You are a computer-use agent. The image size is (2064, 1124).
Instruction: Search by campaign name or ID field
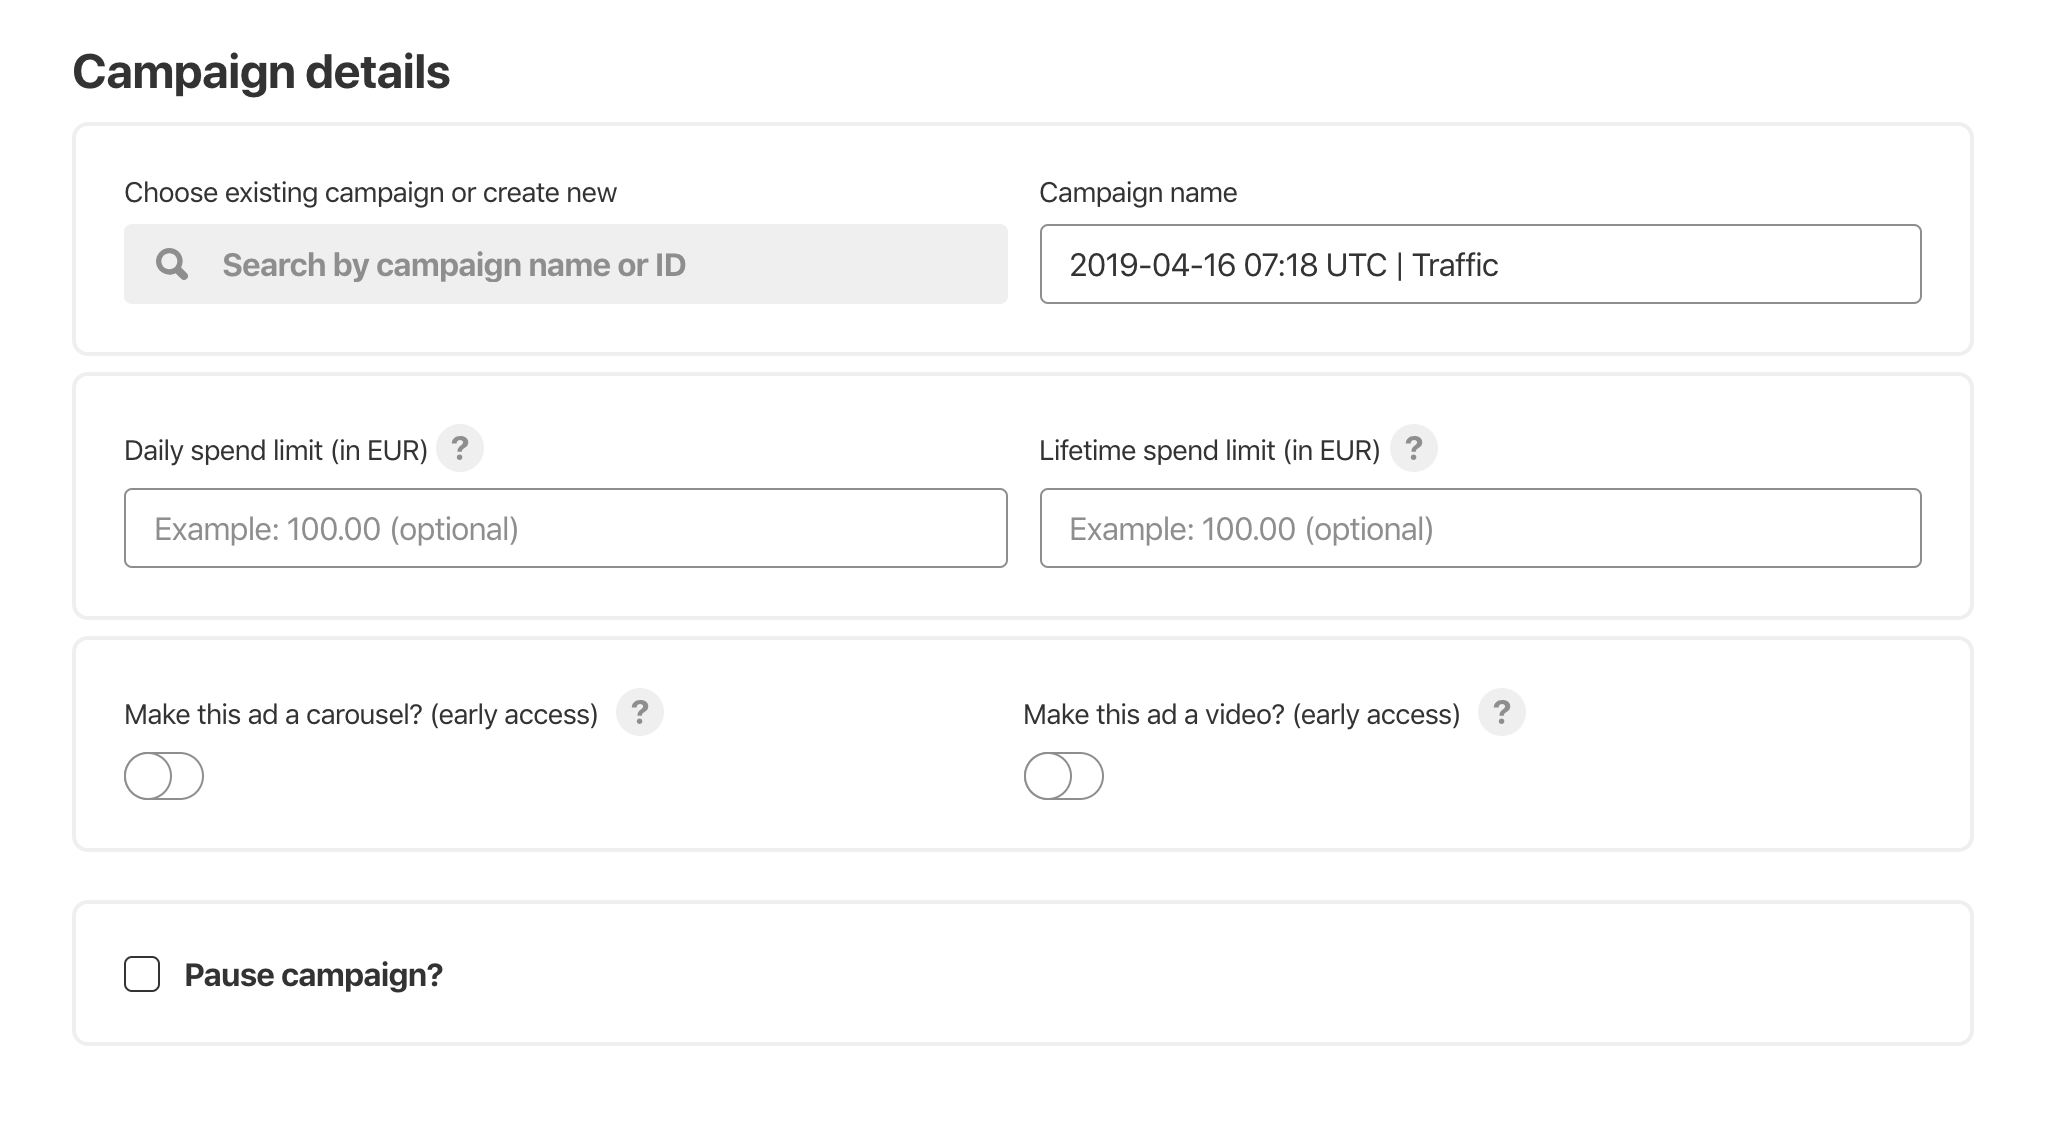[x=565, y=263]
